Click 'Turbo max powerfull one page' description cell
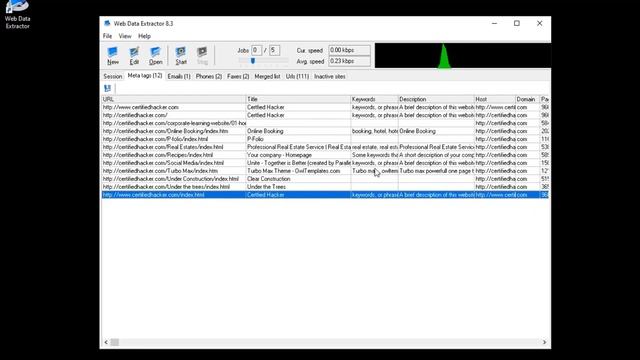The height and width of the screenshot is (360, 640). (x=436, y=171)
